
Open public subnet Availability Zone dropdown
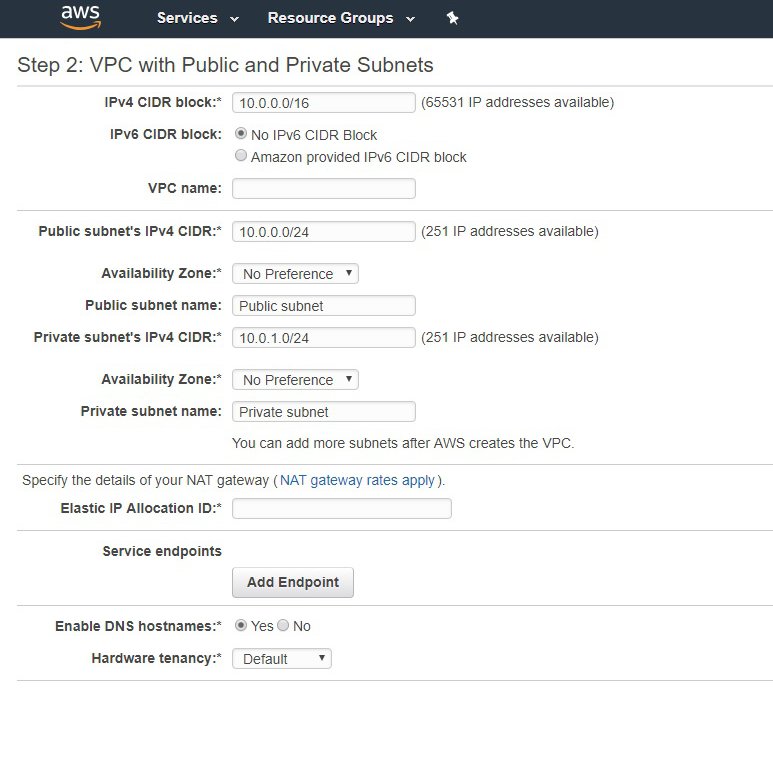[295, 273]
